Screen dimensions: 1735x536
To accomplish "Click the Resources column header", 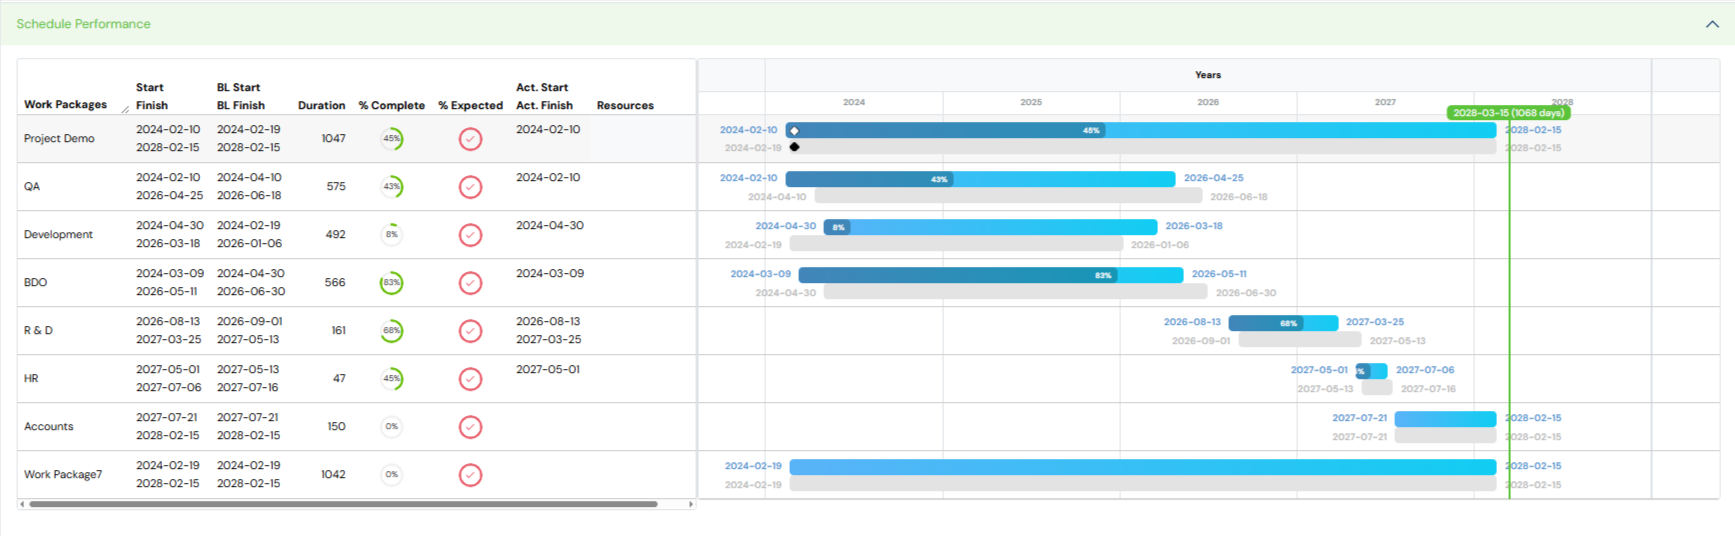I will (x=625, y=105).
